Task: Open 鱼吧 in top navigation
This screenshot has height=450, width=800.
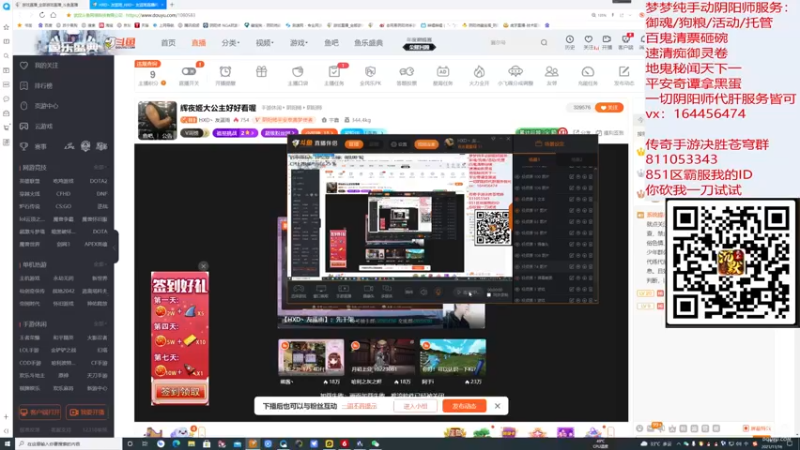Action: click(x=331, y=43)
